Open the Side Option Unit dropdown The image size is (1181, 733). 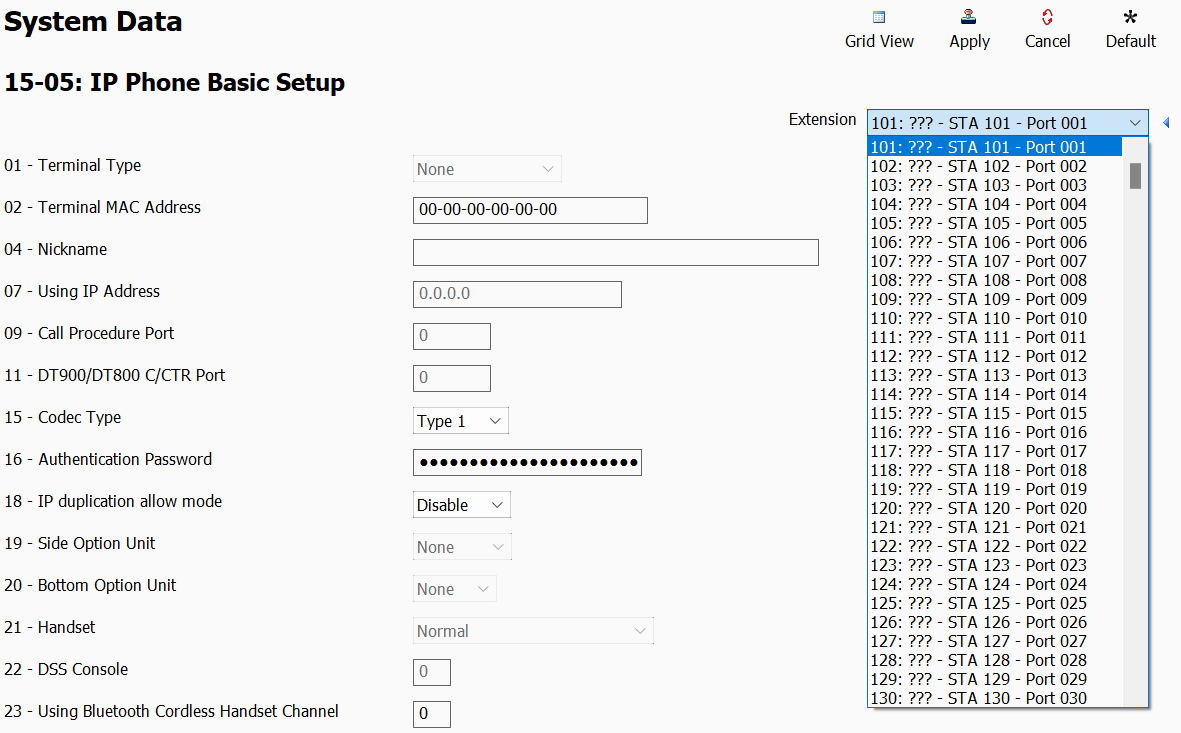pyautogui.click(x=462, y=547)
